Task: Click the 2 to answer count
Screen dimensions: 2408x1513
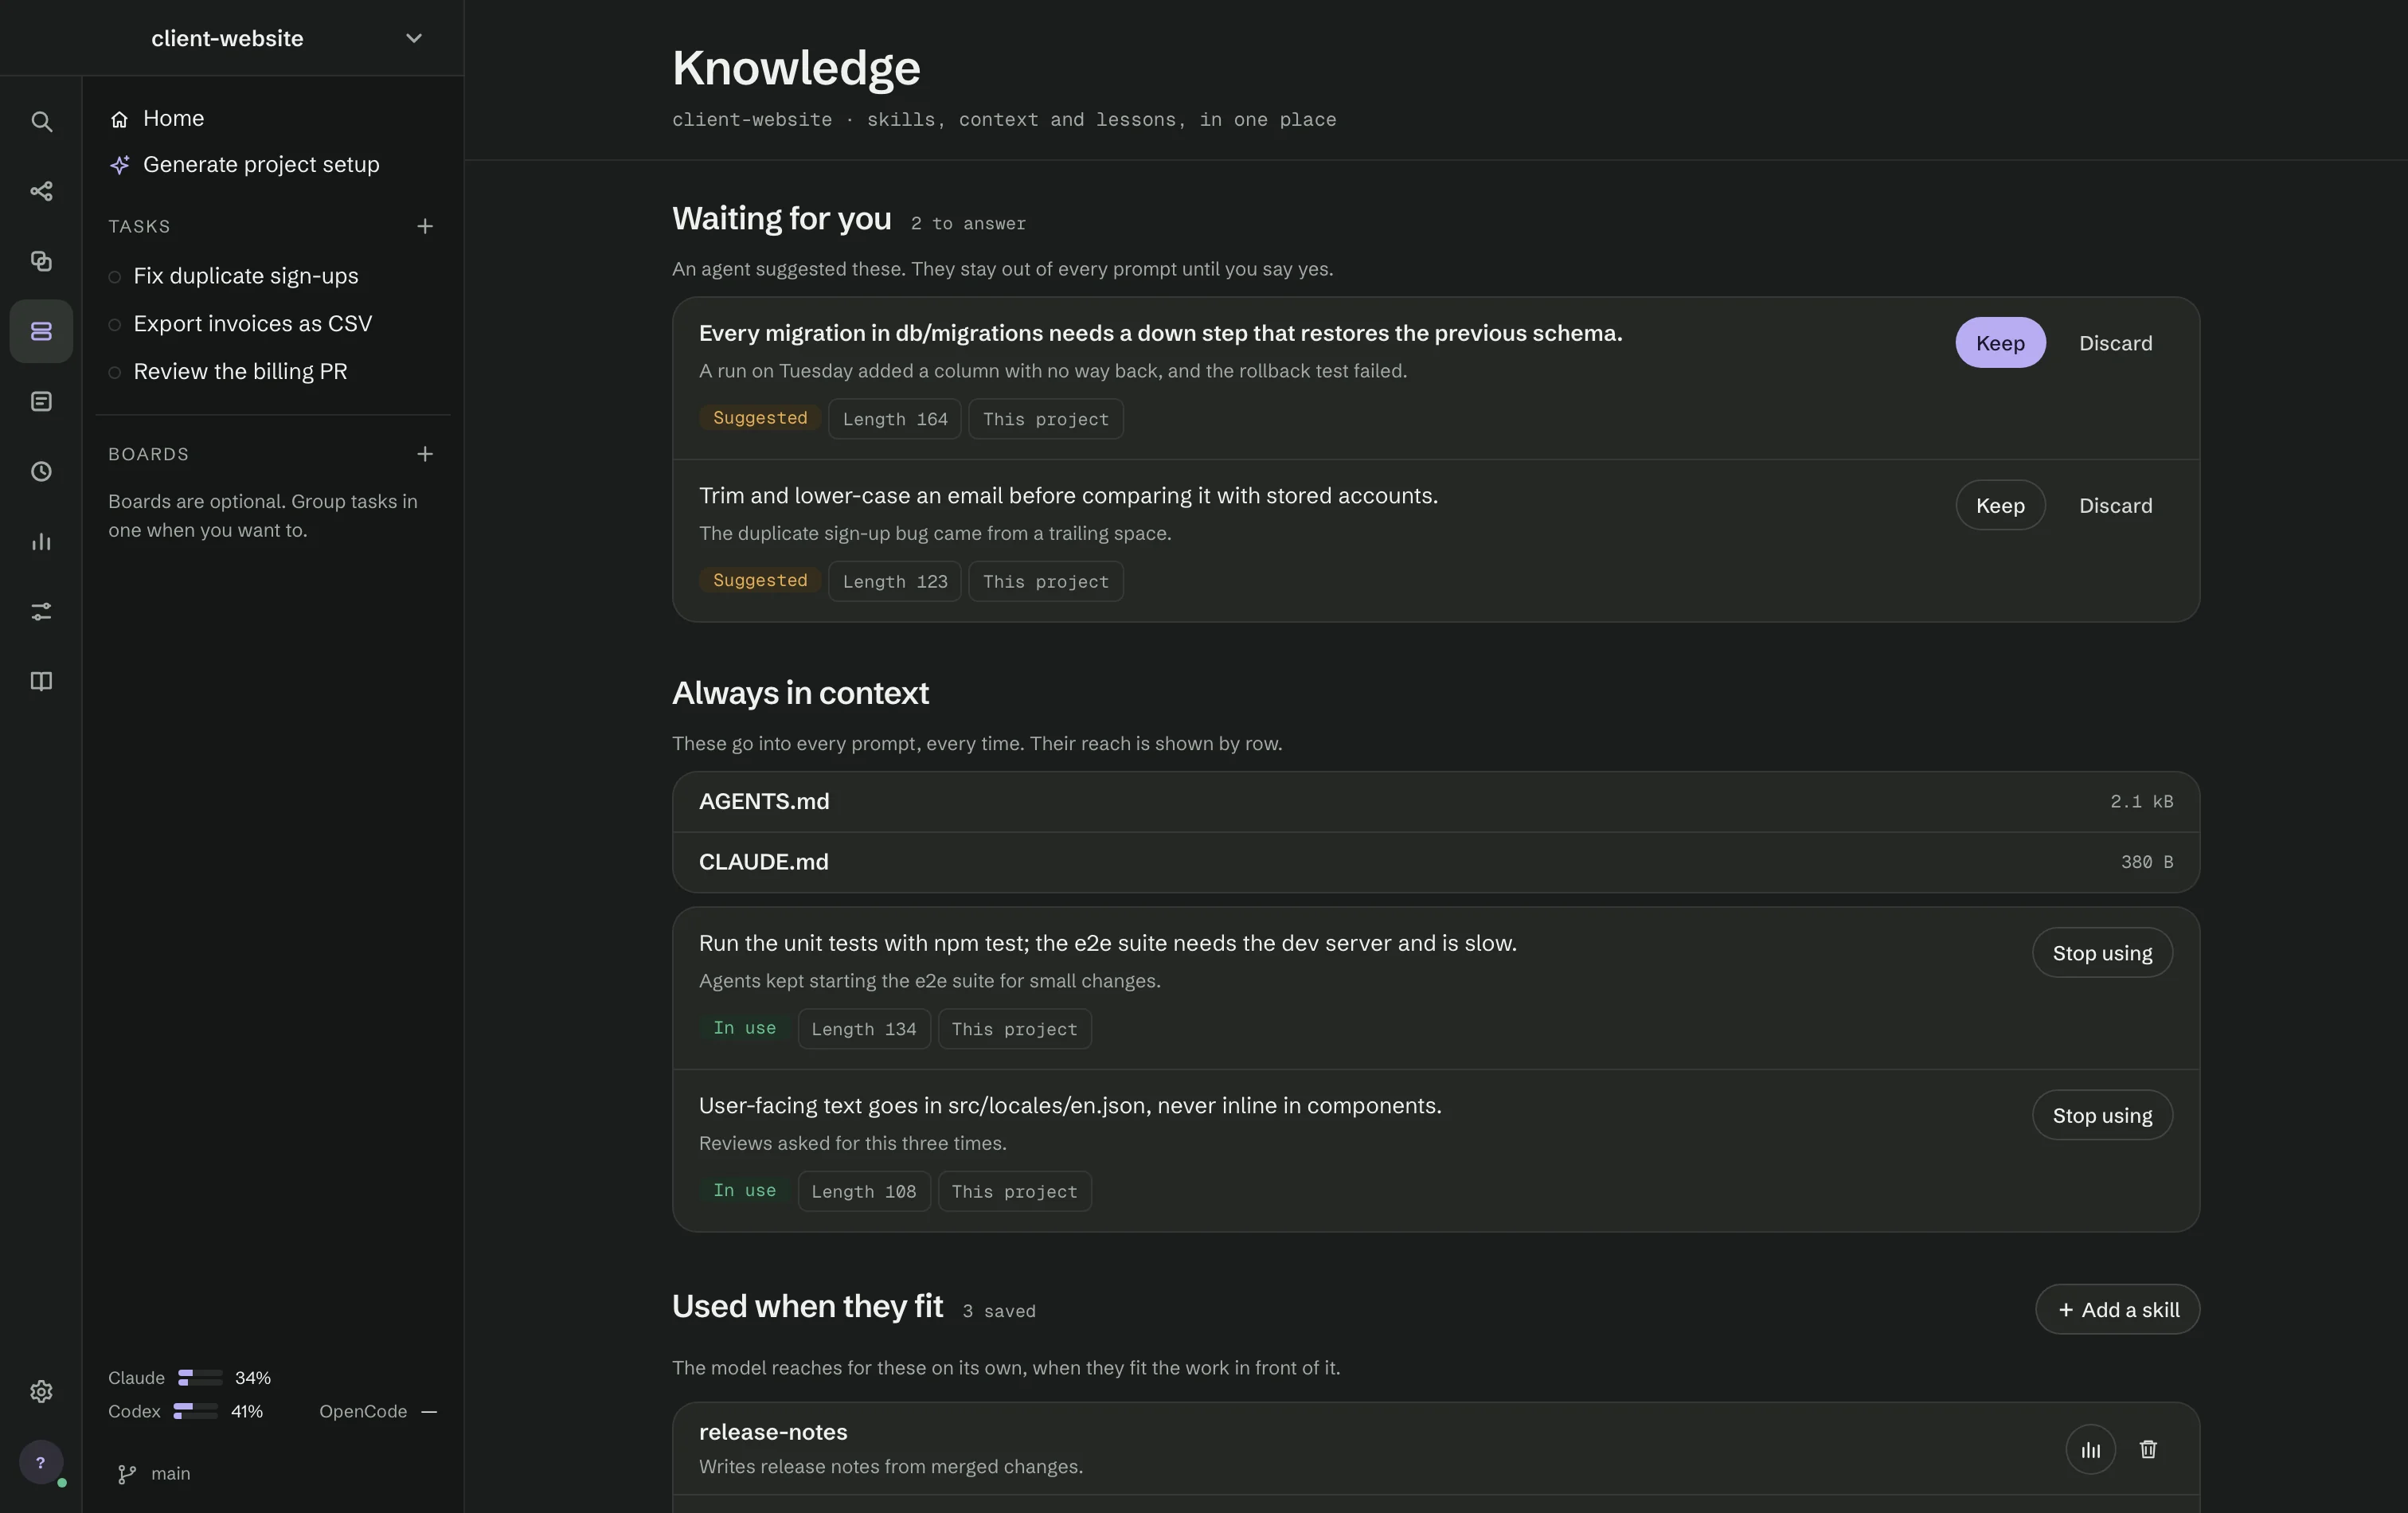Action: click(x=968, y=224)
